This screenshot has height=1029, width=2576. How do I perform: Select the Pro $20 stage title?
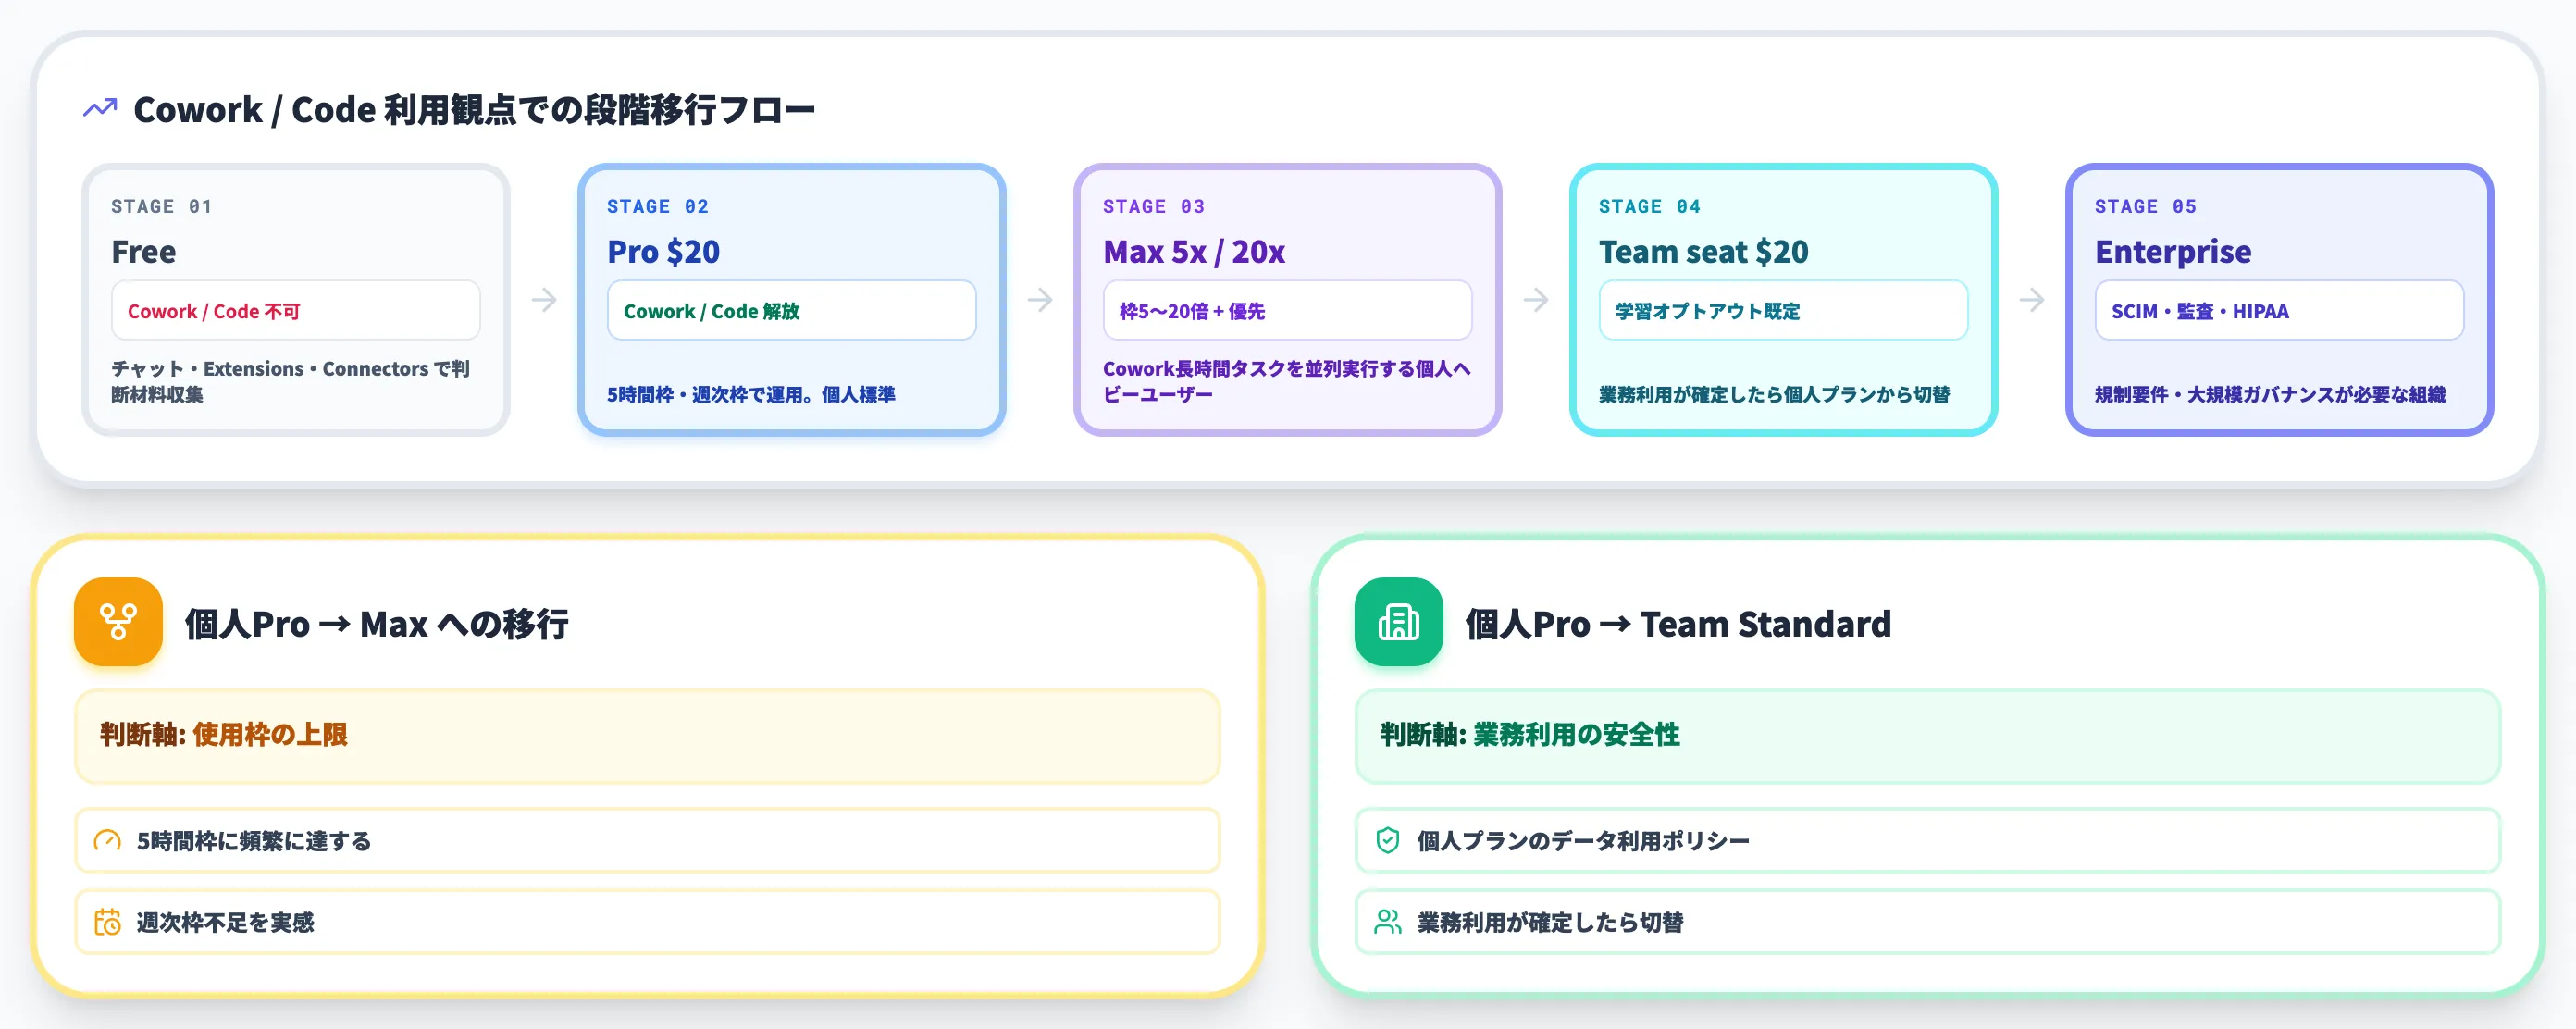(663, 252)
